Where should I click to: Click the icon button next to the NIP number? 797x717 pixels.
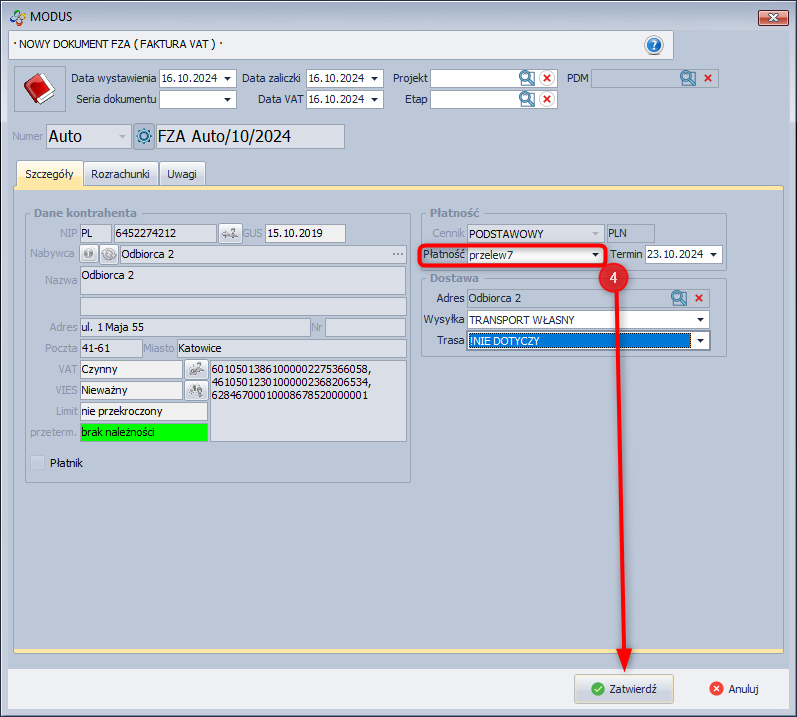(230, 233)
